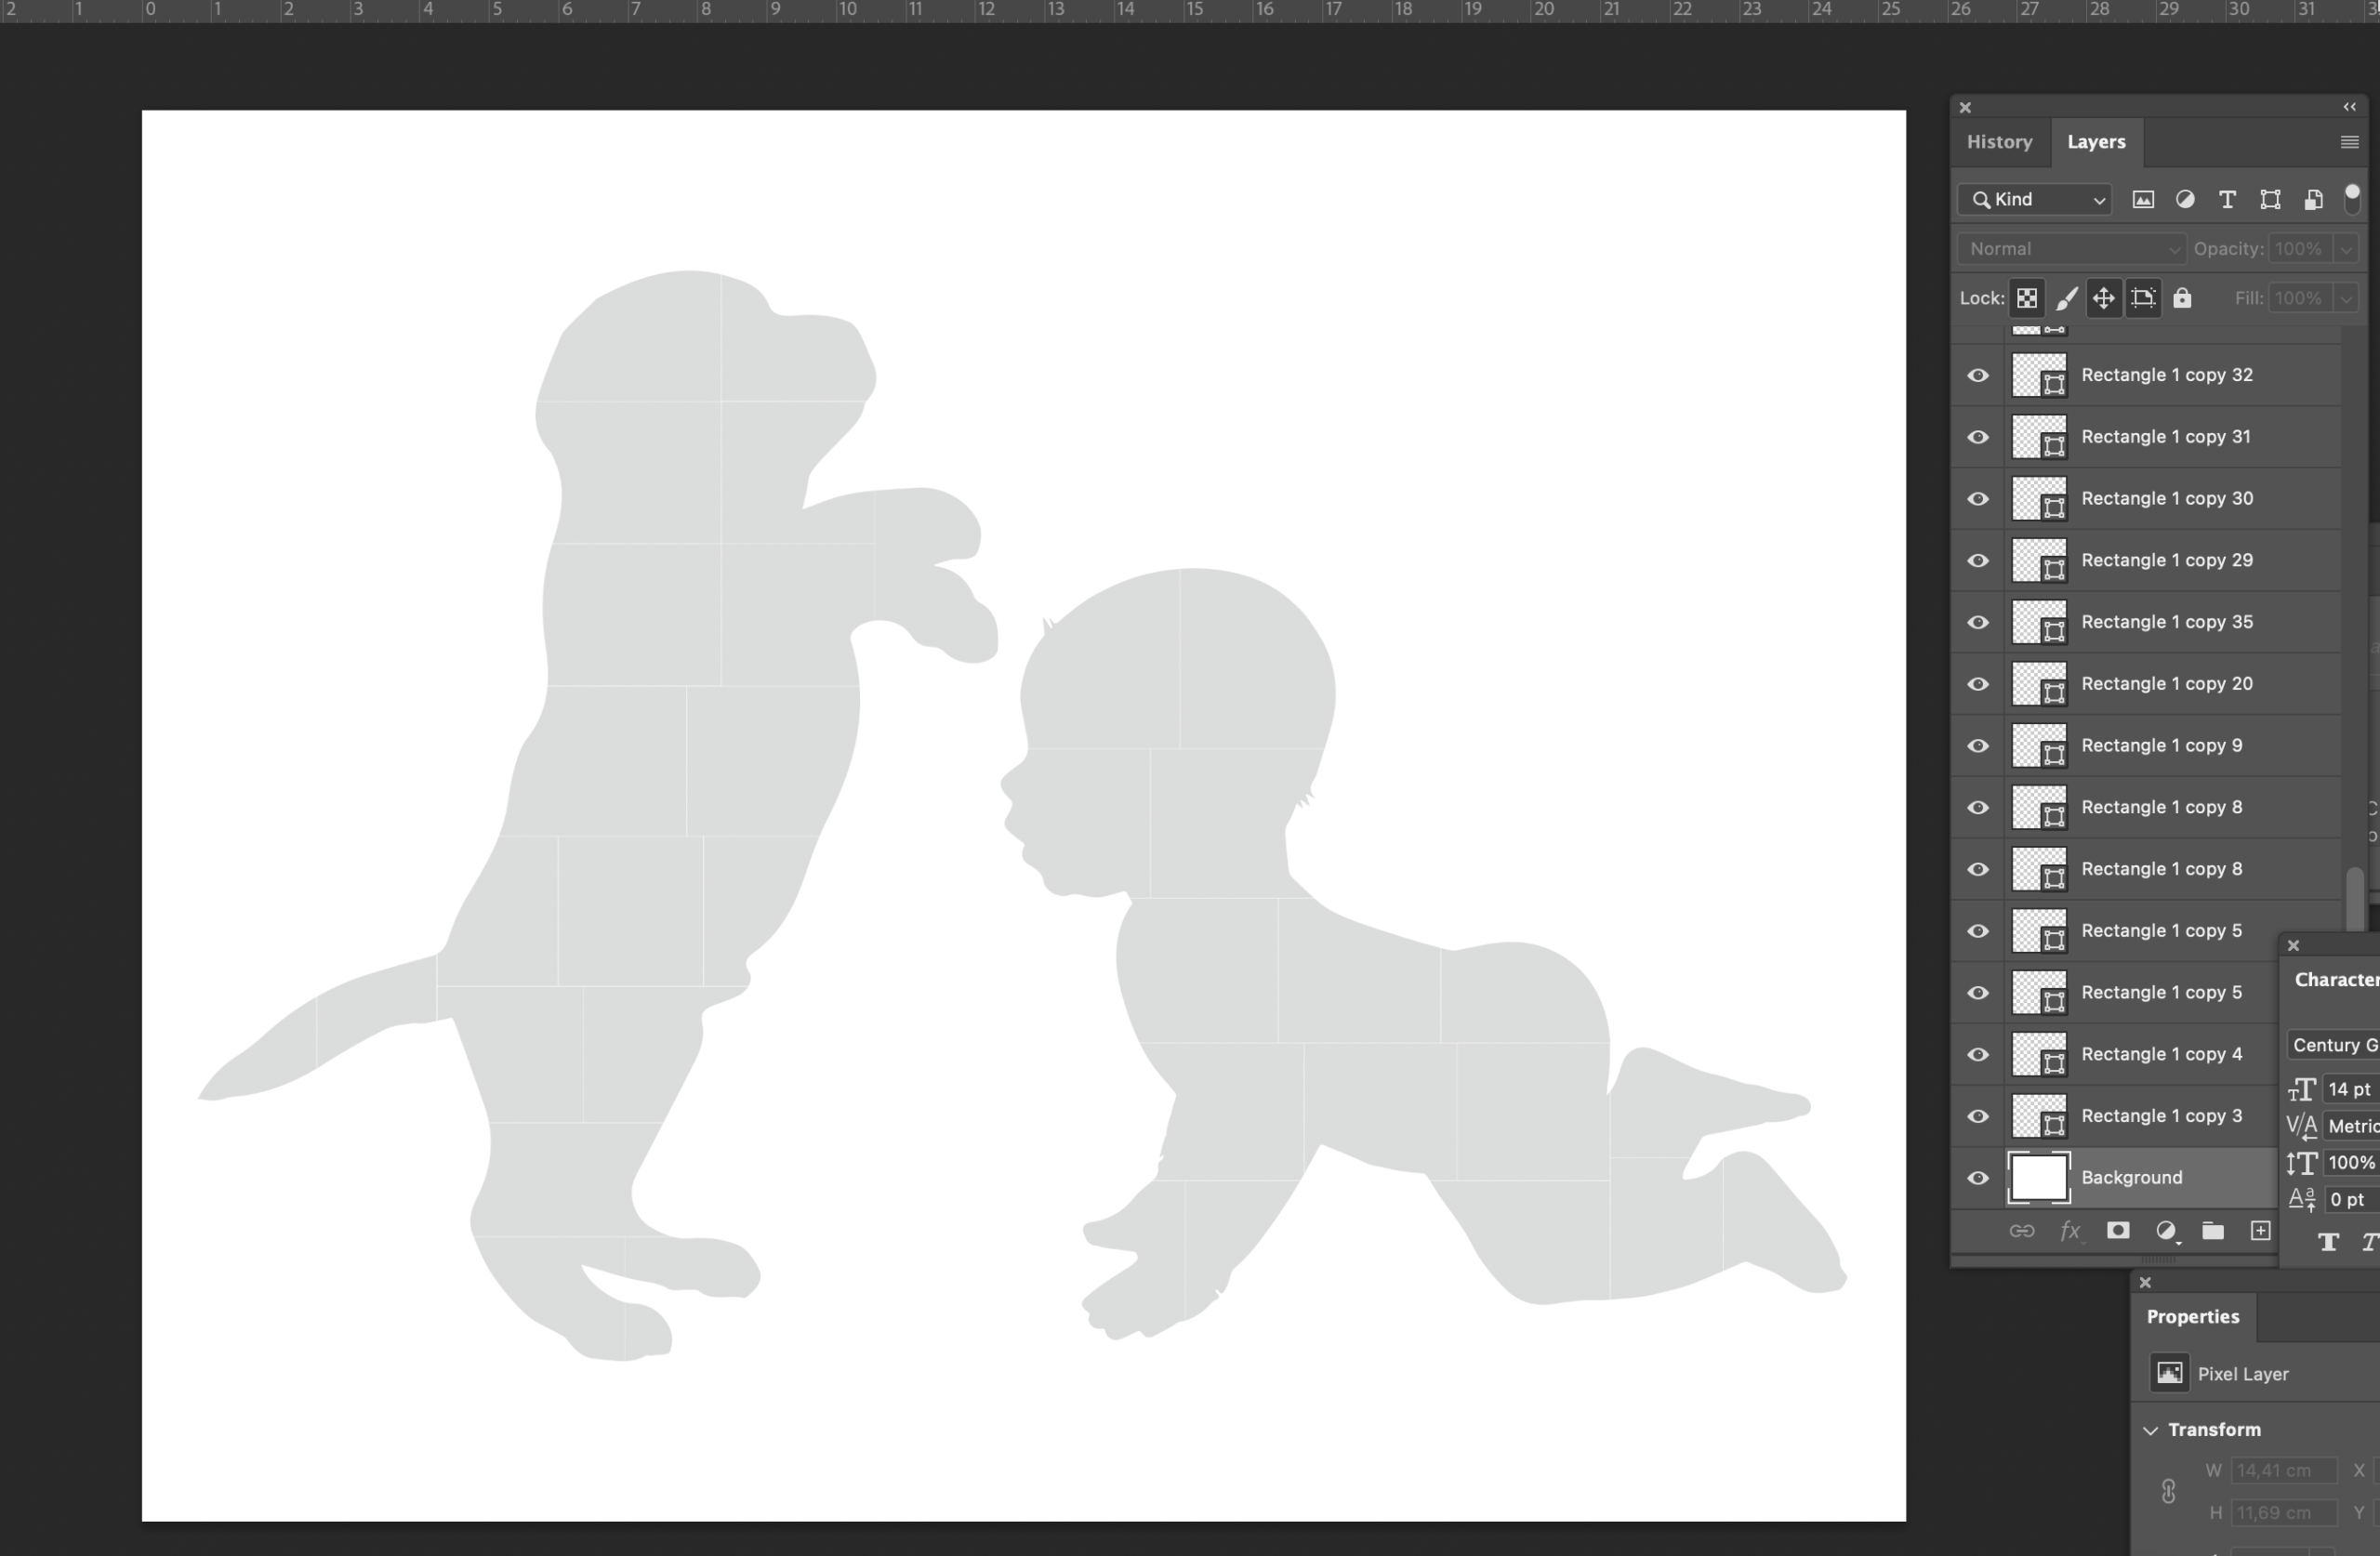This screenshot has width=2380, height=1556.
Task: Click Rectangle 1 copy 35 layer thumbnail
Action: pos(2038,623)
